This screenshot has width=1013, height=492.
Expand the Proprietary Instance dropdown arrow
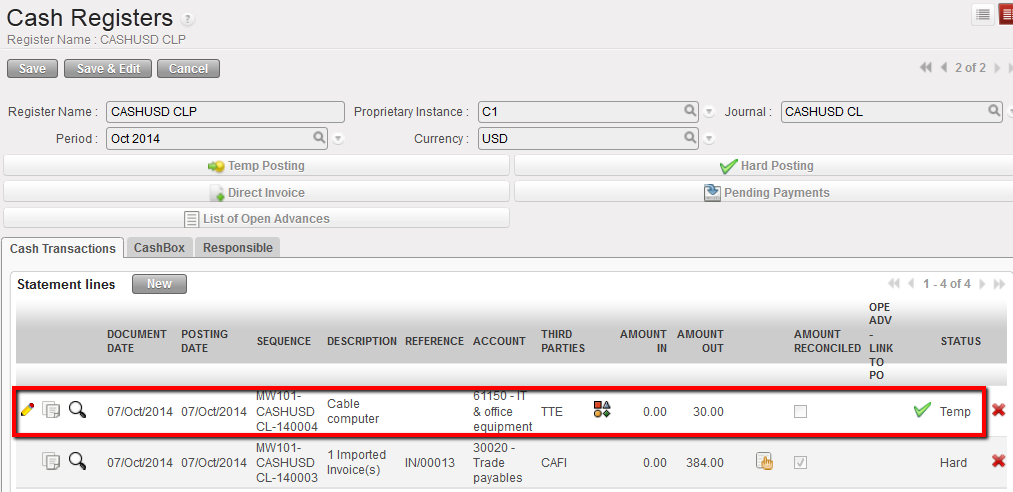pyautogui.click(x=709, y=112)
